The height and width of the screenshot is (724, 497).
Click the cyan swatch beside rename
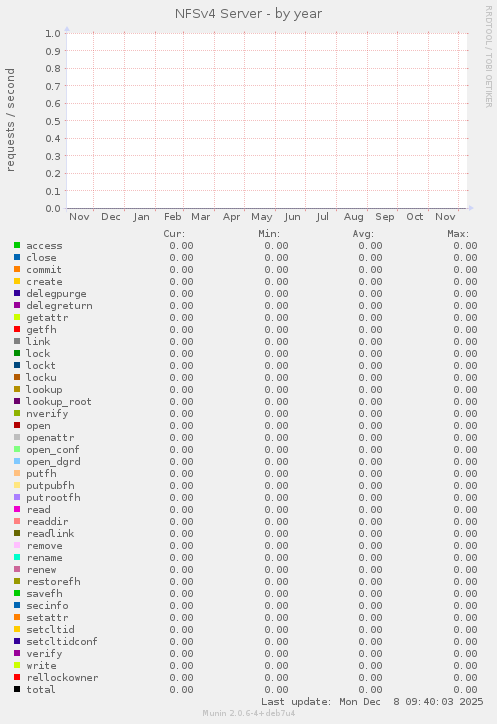tap(17, 557)
